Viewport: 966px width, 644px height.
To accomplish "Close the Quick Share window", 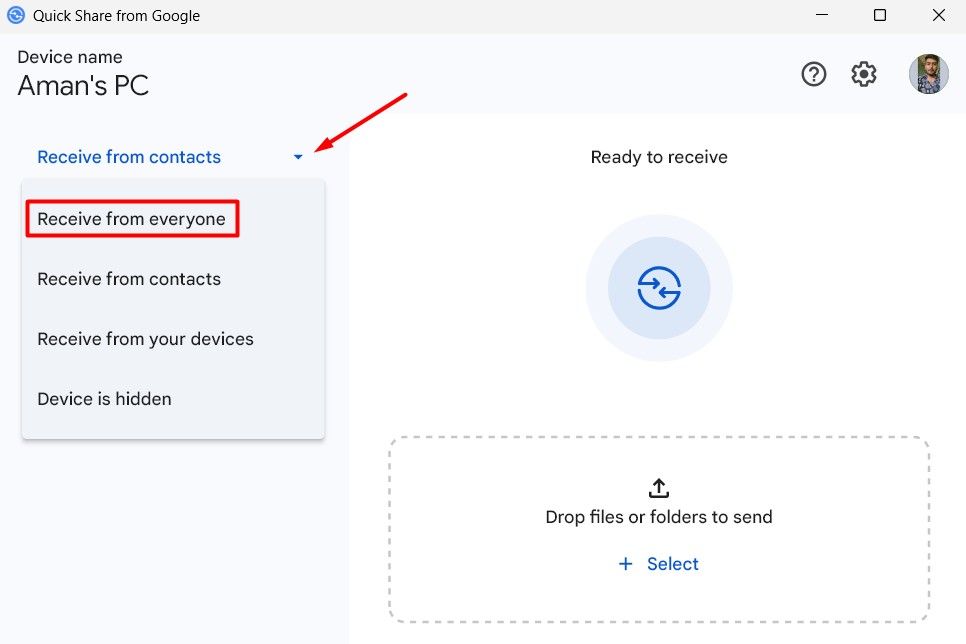I will [938, 15].
